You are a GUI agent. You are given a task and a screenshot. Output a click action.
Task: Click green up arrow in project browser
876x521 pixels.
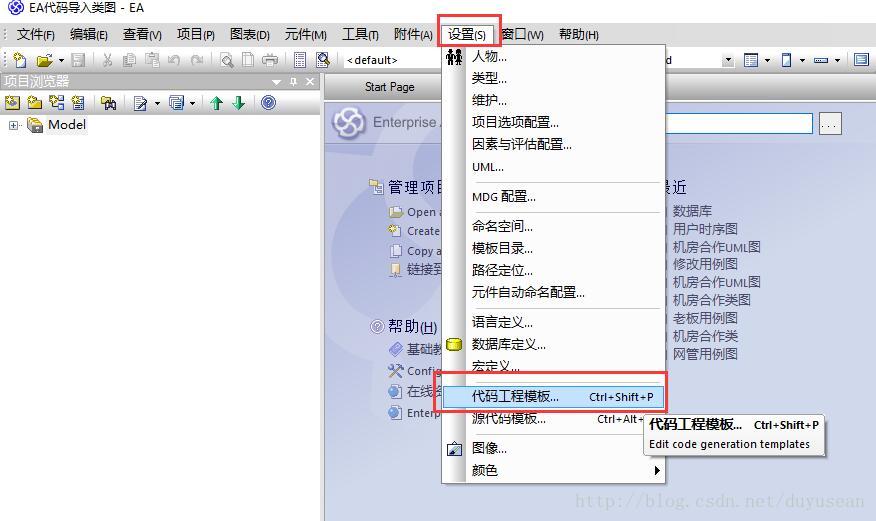[x=216, y=103]
